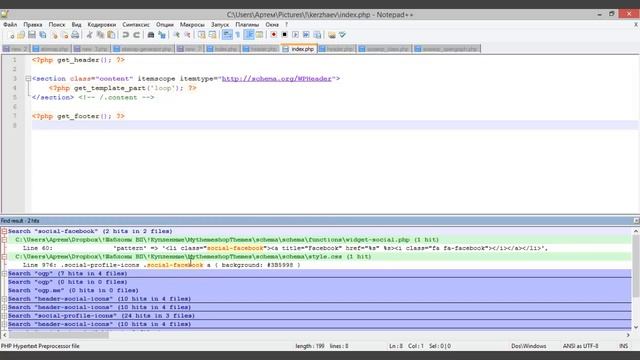Select the active index.php tab
640x360 pixels.
(299, 49)
